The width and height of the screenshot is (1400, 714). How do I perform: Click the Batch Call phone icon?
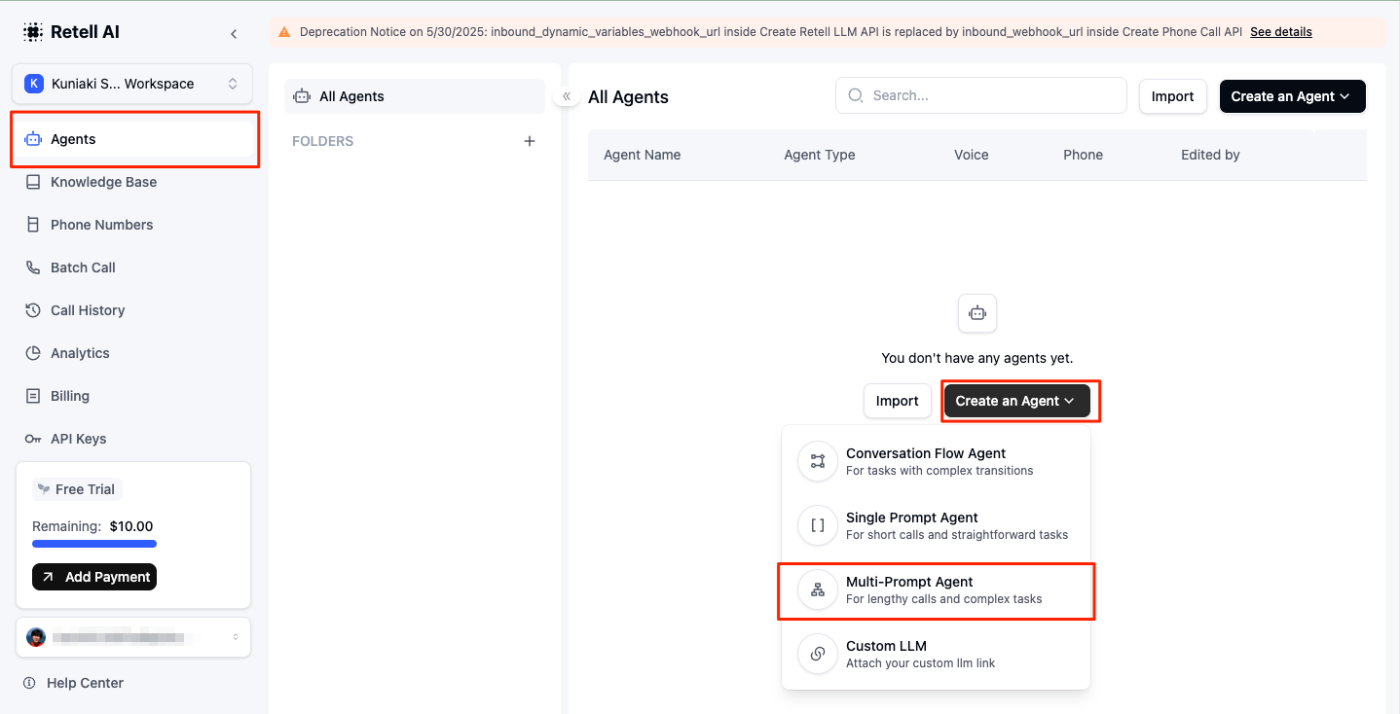33,268
